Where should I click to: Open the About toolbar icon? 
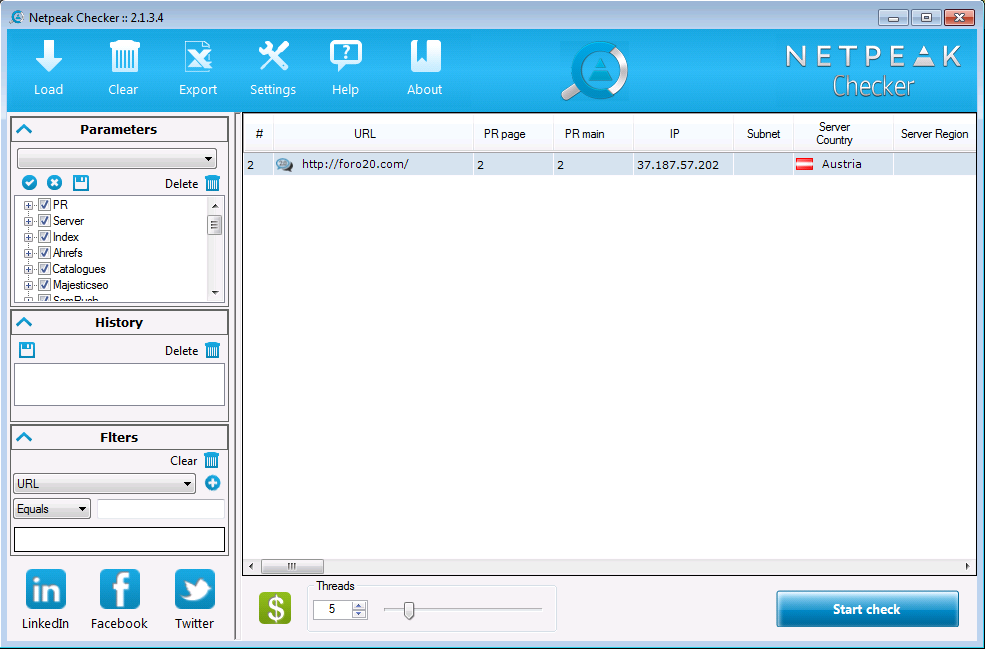tap(425, 57)
